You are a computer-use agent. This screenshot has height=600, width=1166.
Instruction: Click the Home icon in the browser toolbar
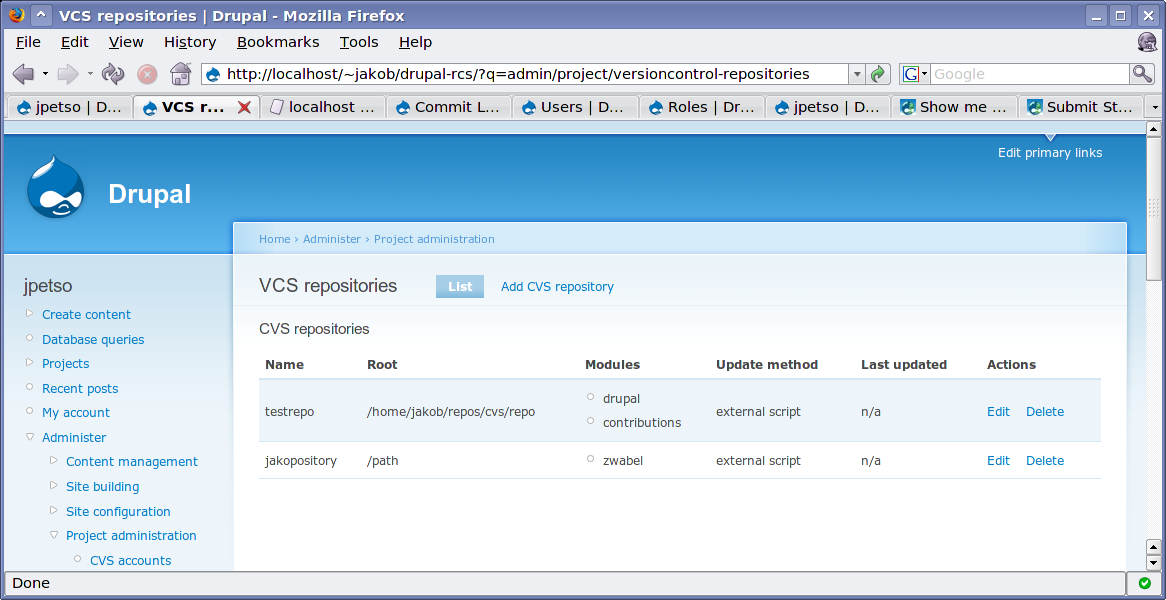pos(179,73)
